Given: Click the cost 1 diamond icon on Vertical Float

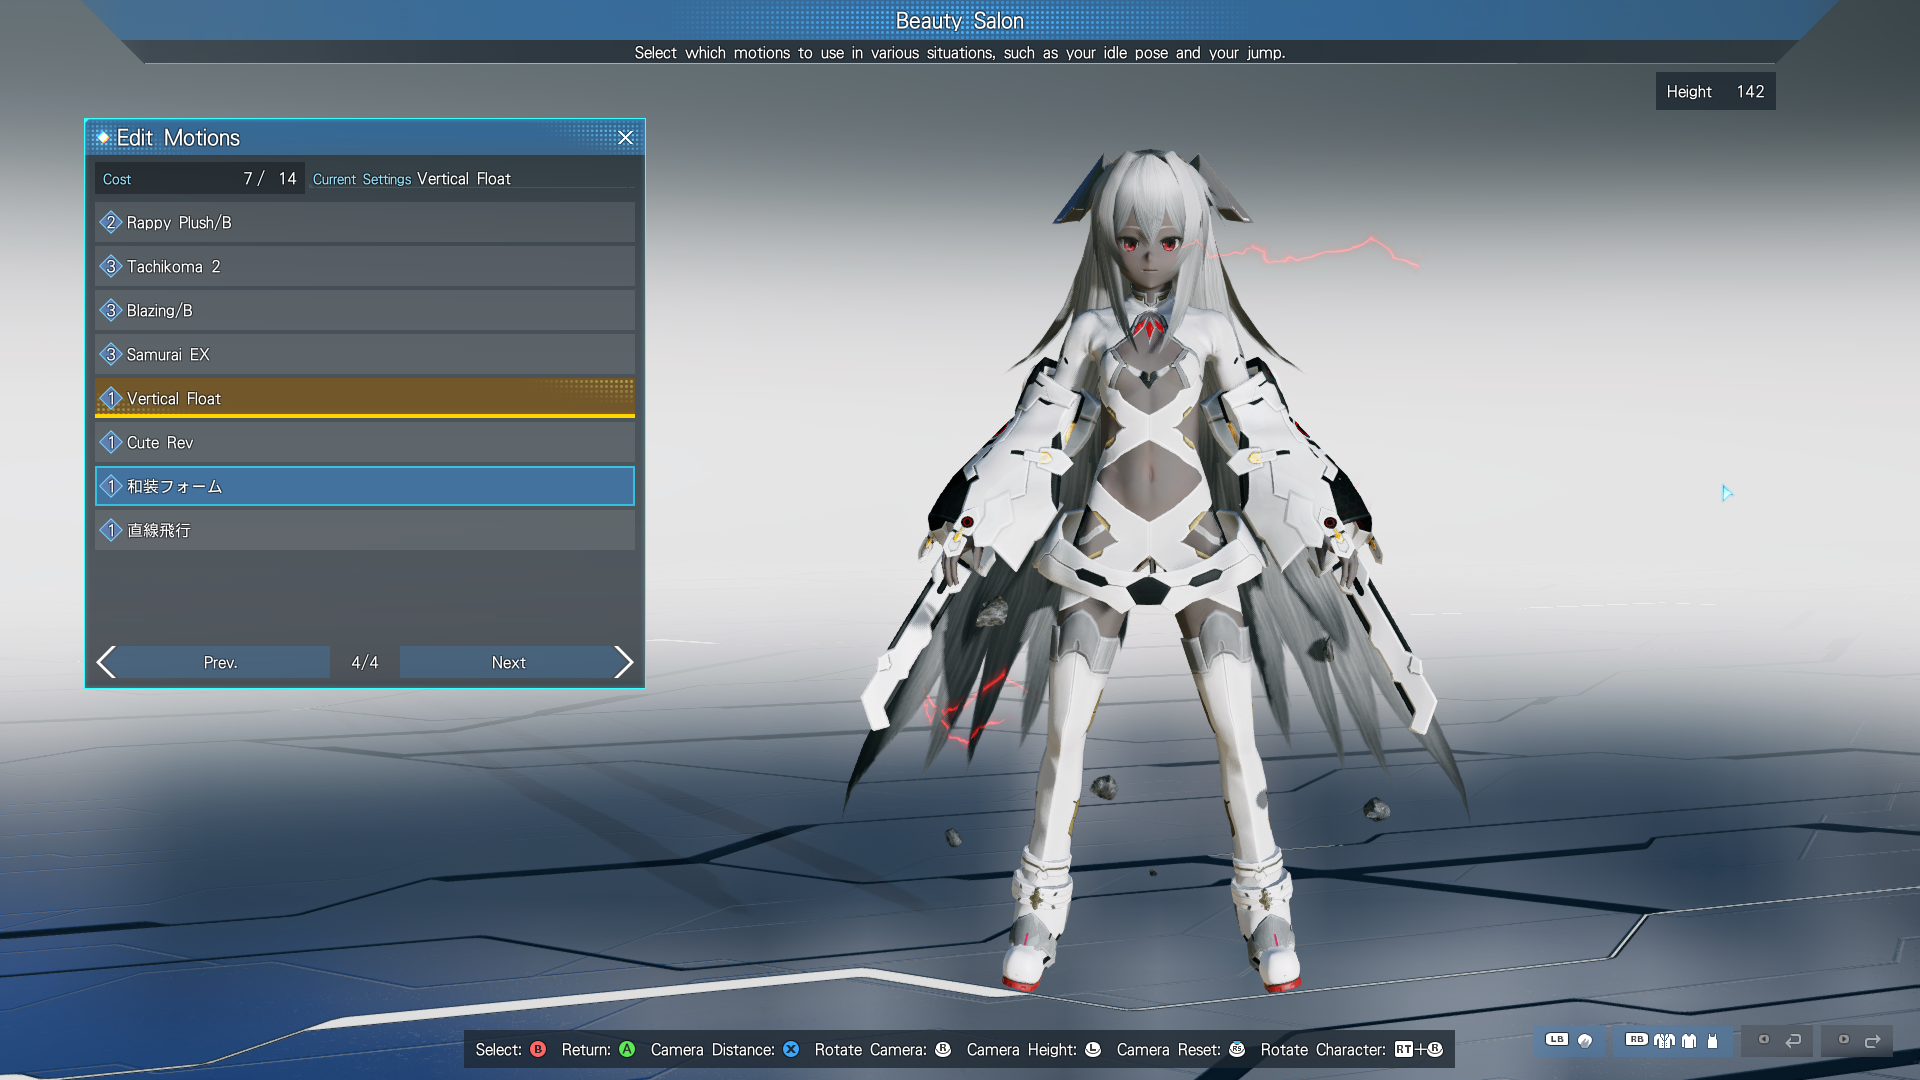Looking at the screenshot, I should coord(111,398).
